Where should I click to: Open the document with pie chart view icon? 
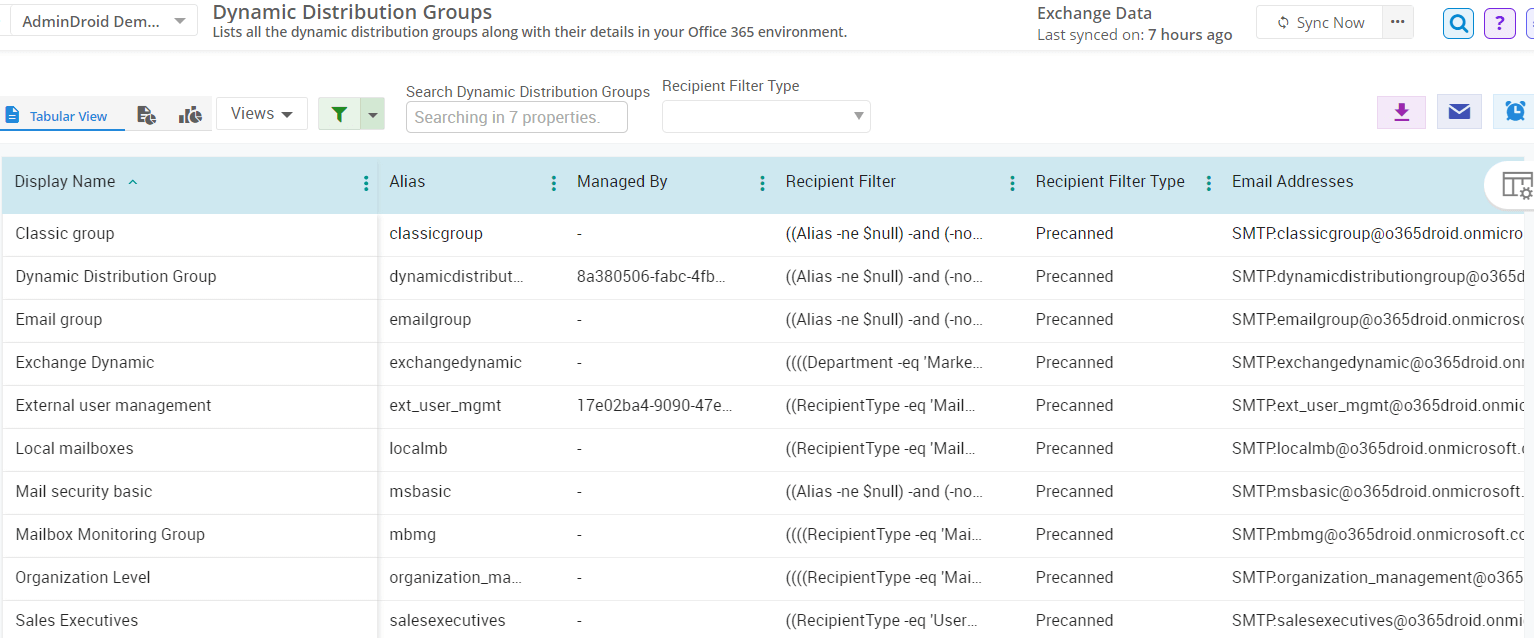pos(147,115)
